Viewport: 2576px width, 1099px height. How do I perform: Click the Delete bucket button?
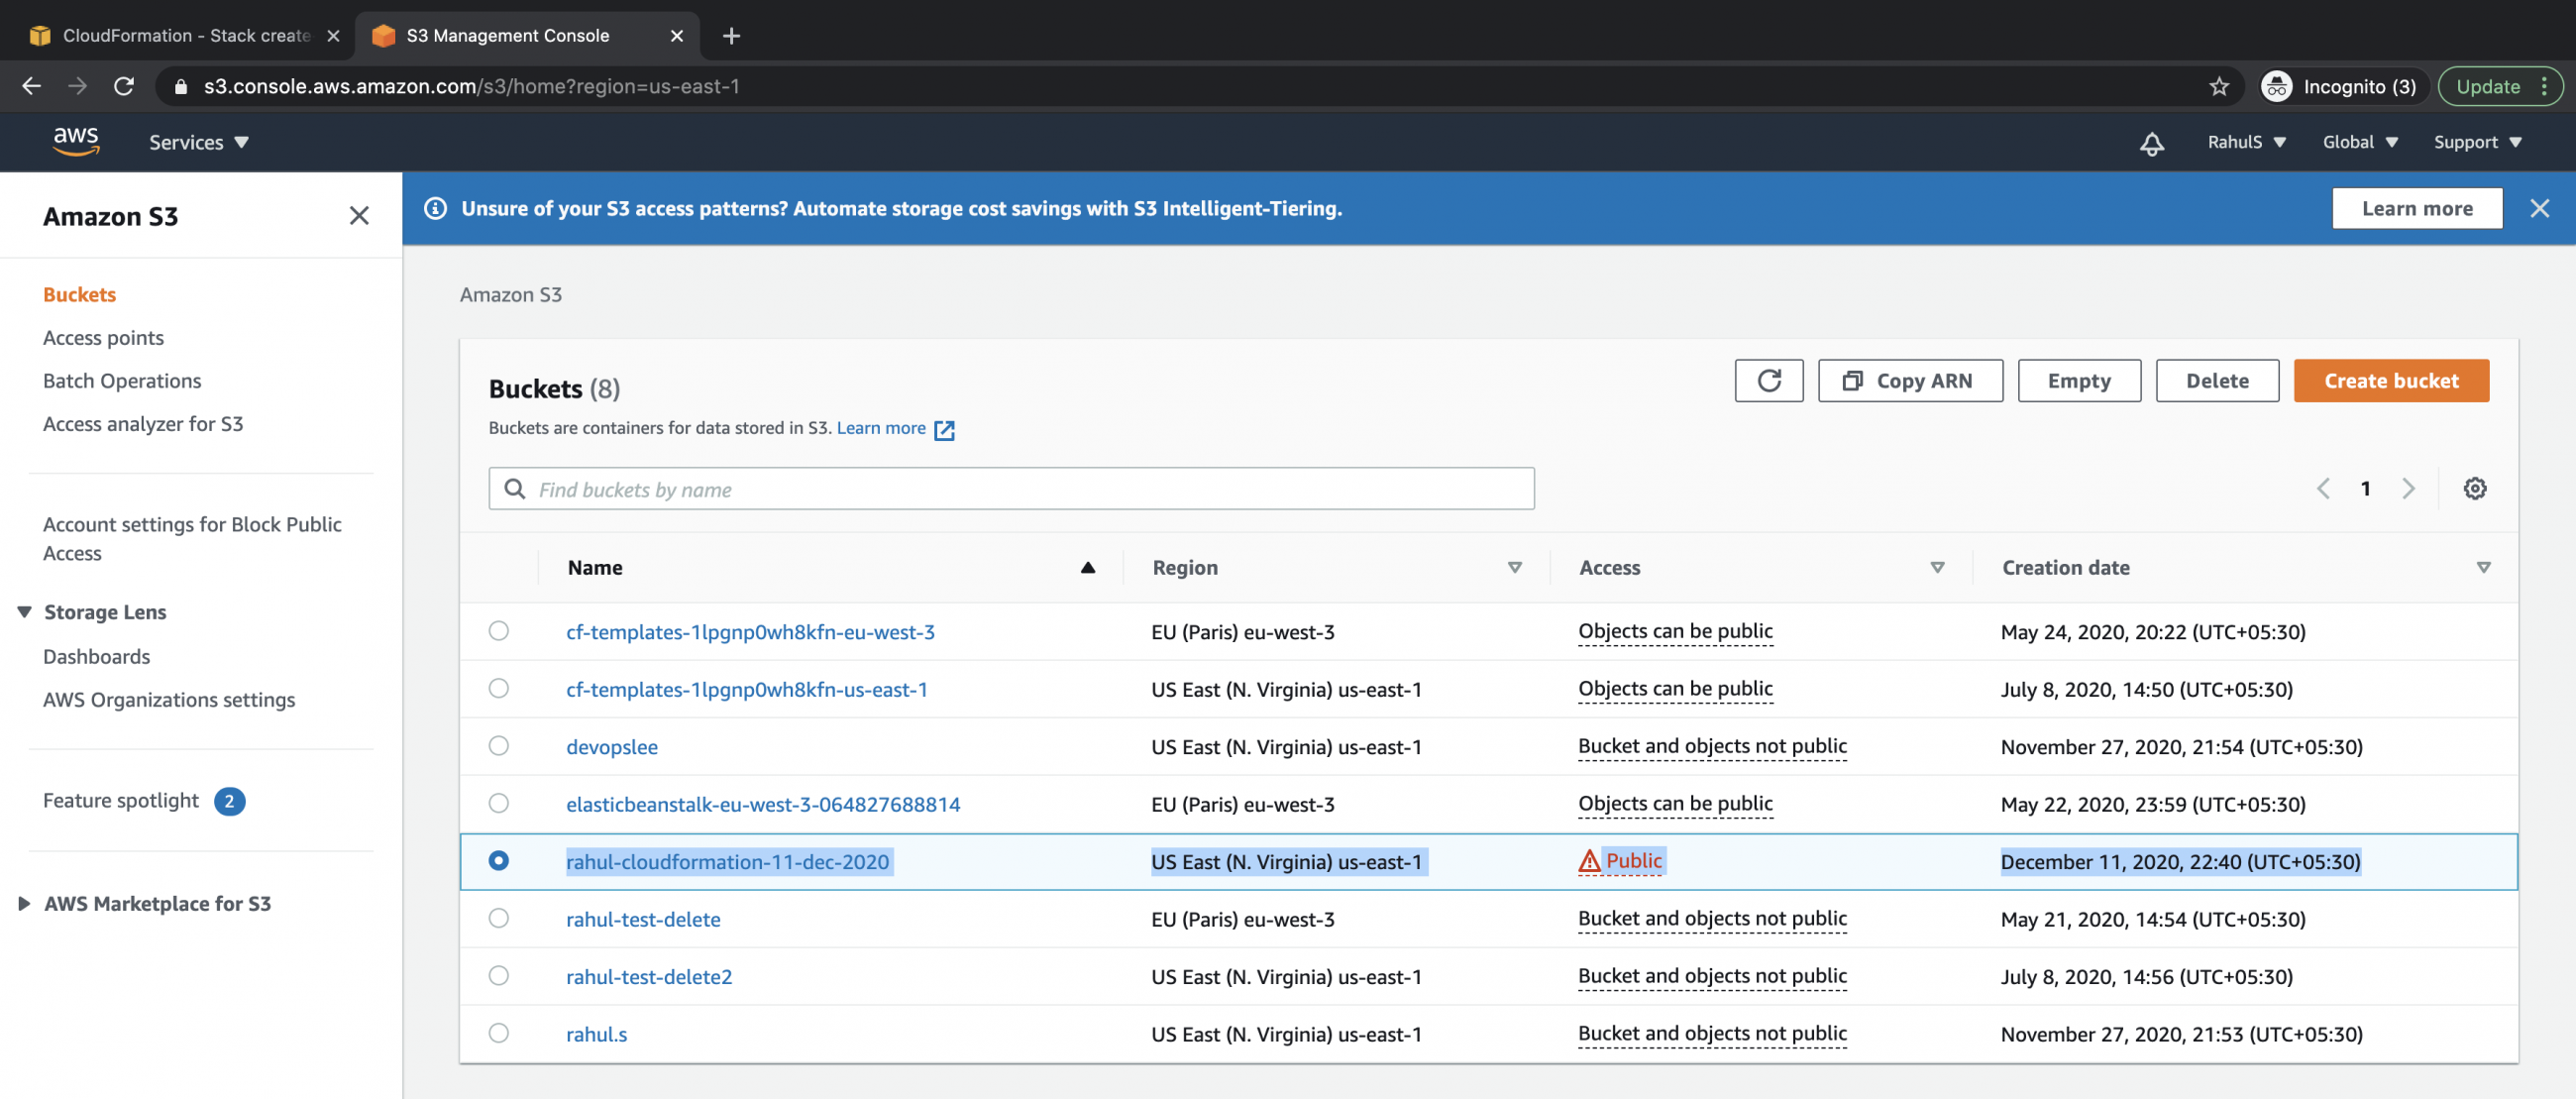click(x=2217, y=381)
